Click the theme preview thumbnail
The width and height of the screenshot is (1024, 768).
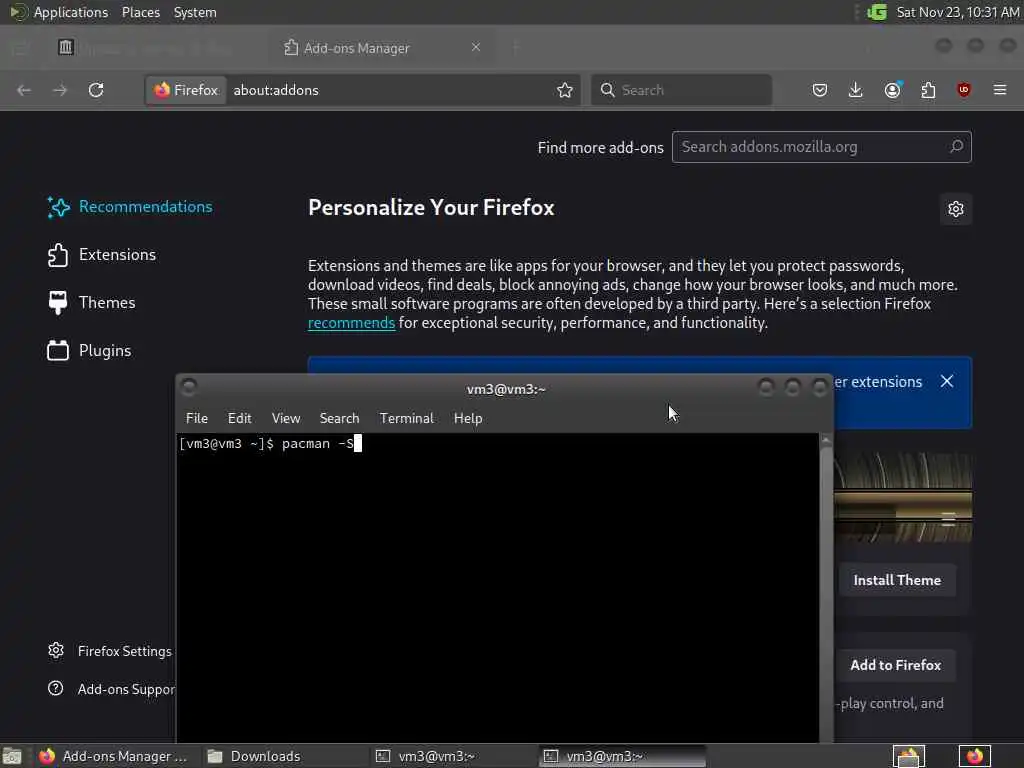pos(903,498)
